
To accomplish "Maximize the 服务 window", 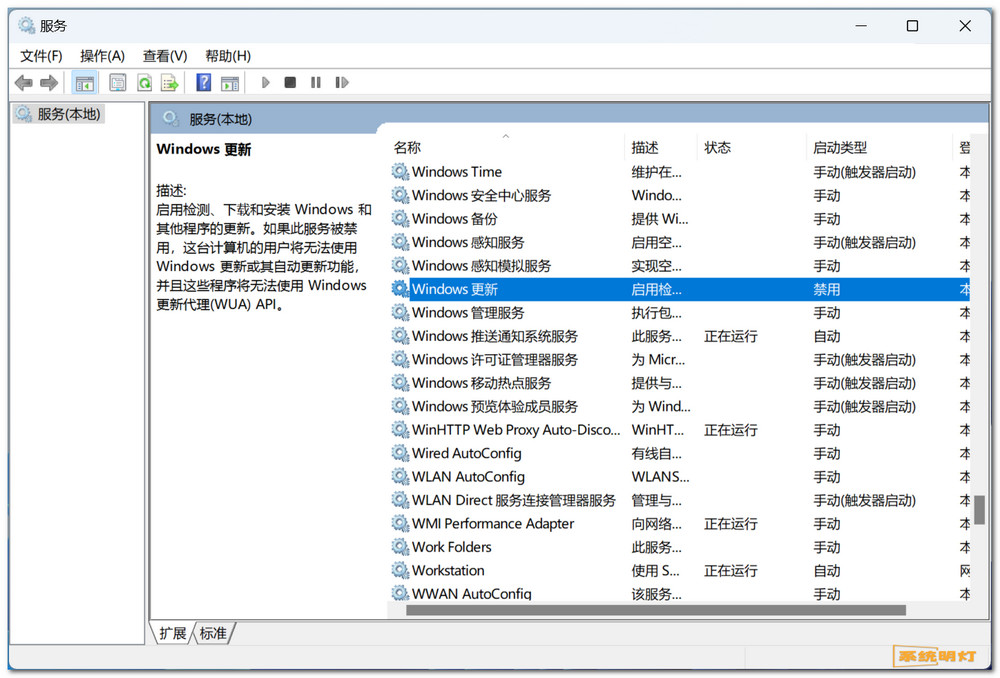I will (913, 26).
